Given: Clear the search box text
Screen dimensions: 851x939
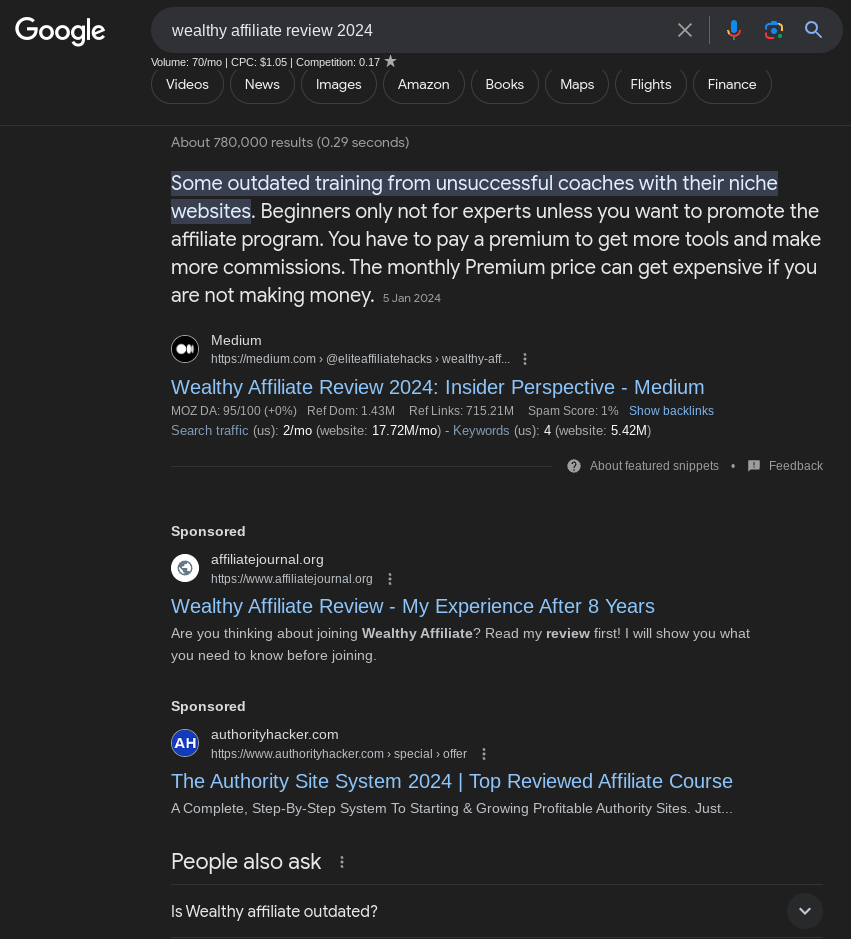Looking at the screenshot, I should pos(685,30).
